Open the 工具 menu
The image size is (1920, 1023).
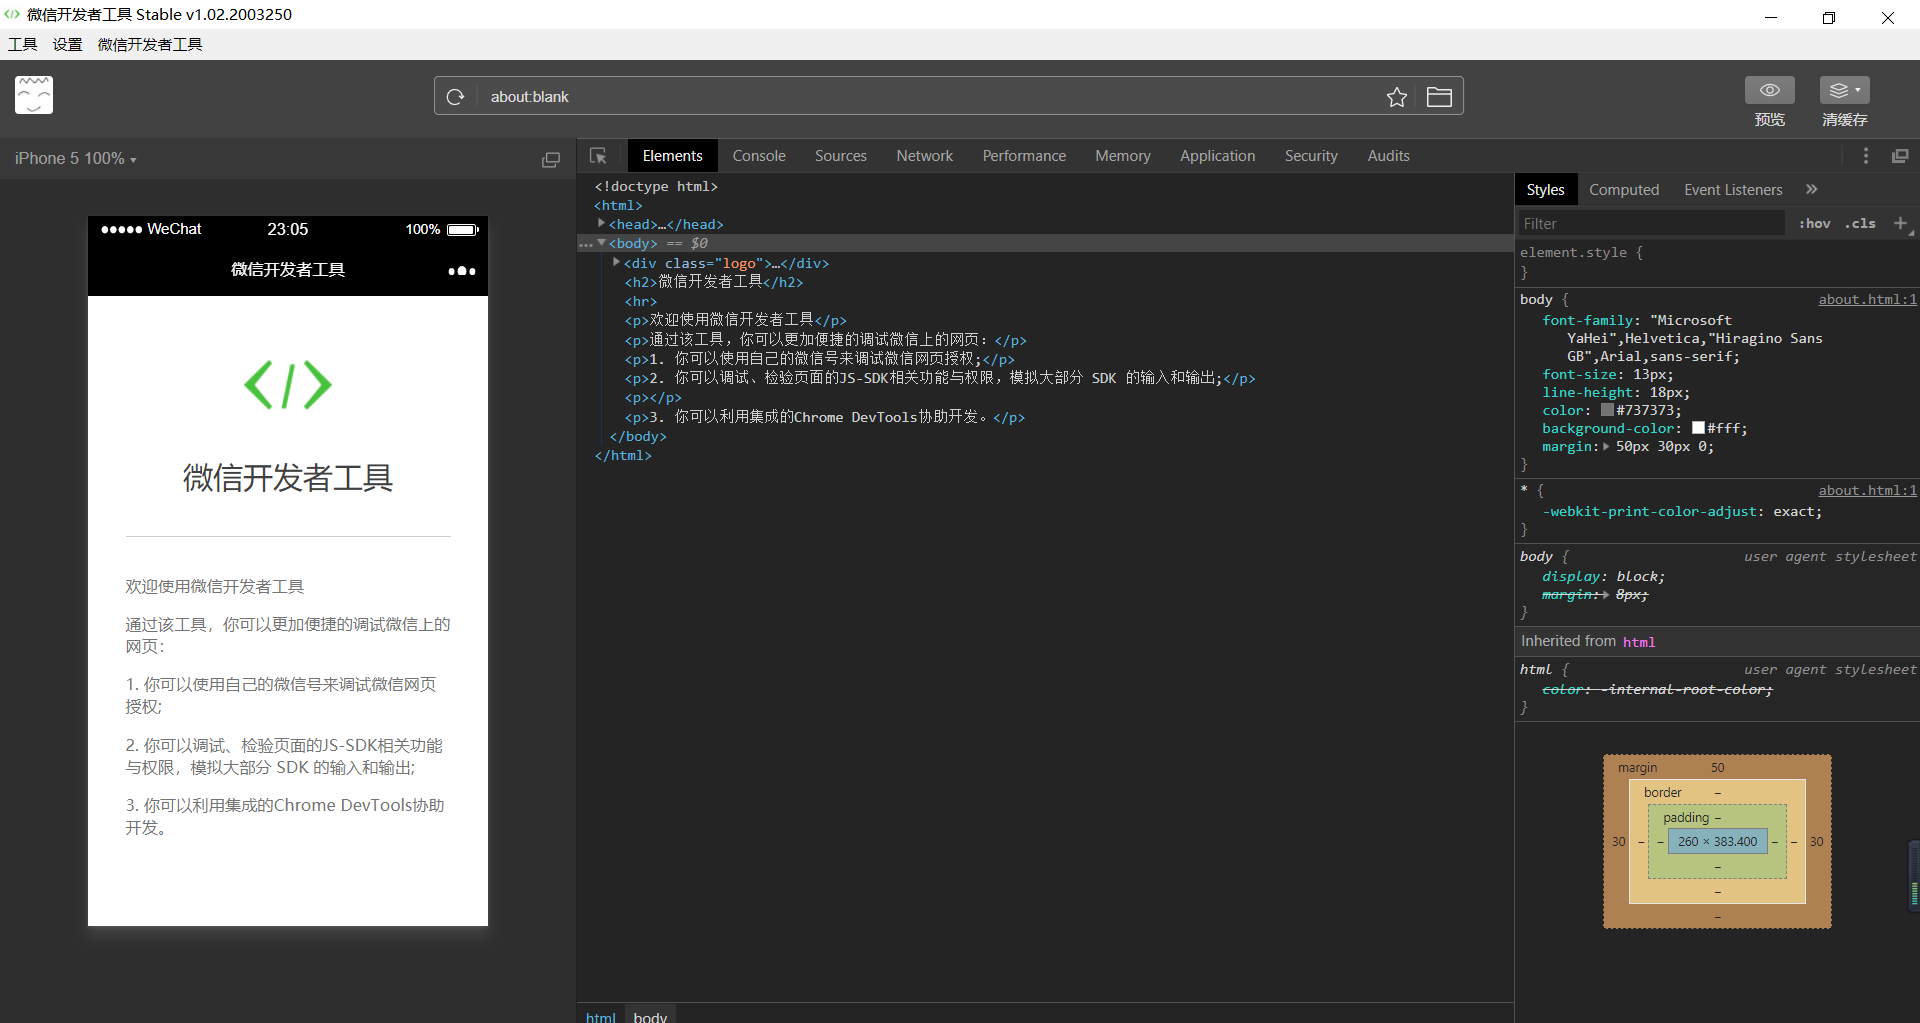(23, 45)
